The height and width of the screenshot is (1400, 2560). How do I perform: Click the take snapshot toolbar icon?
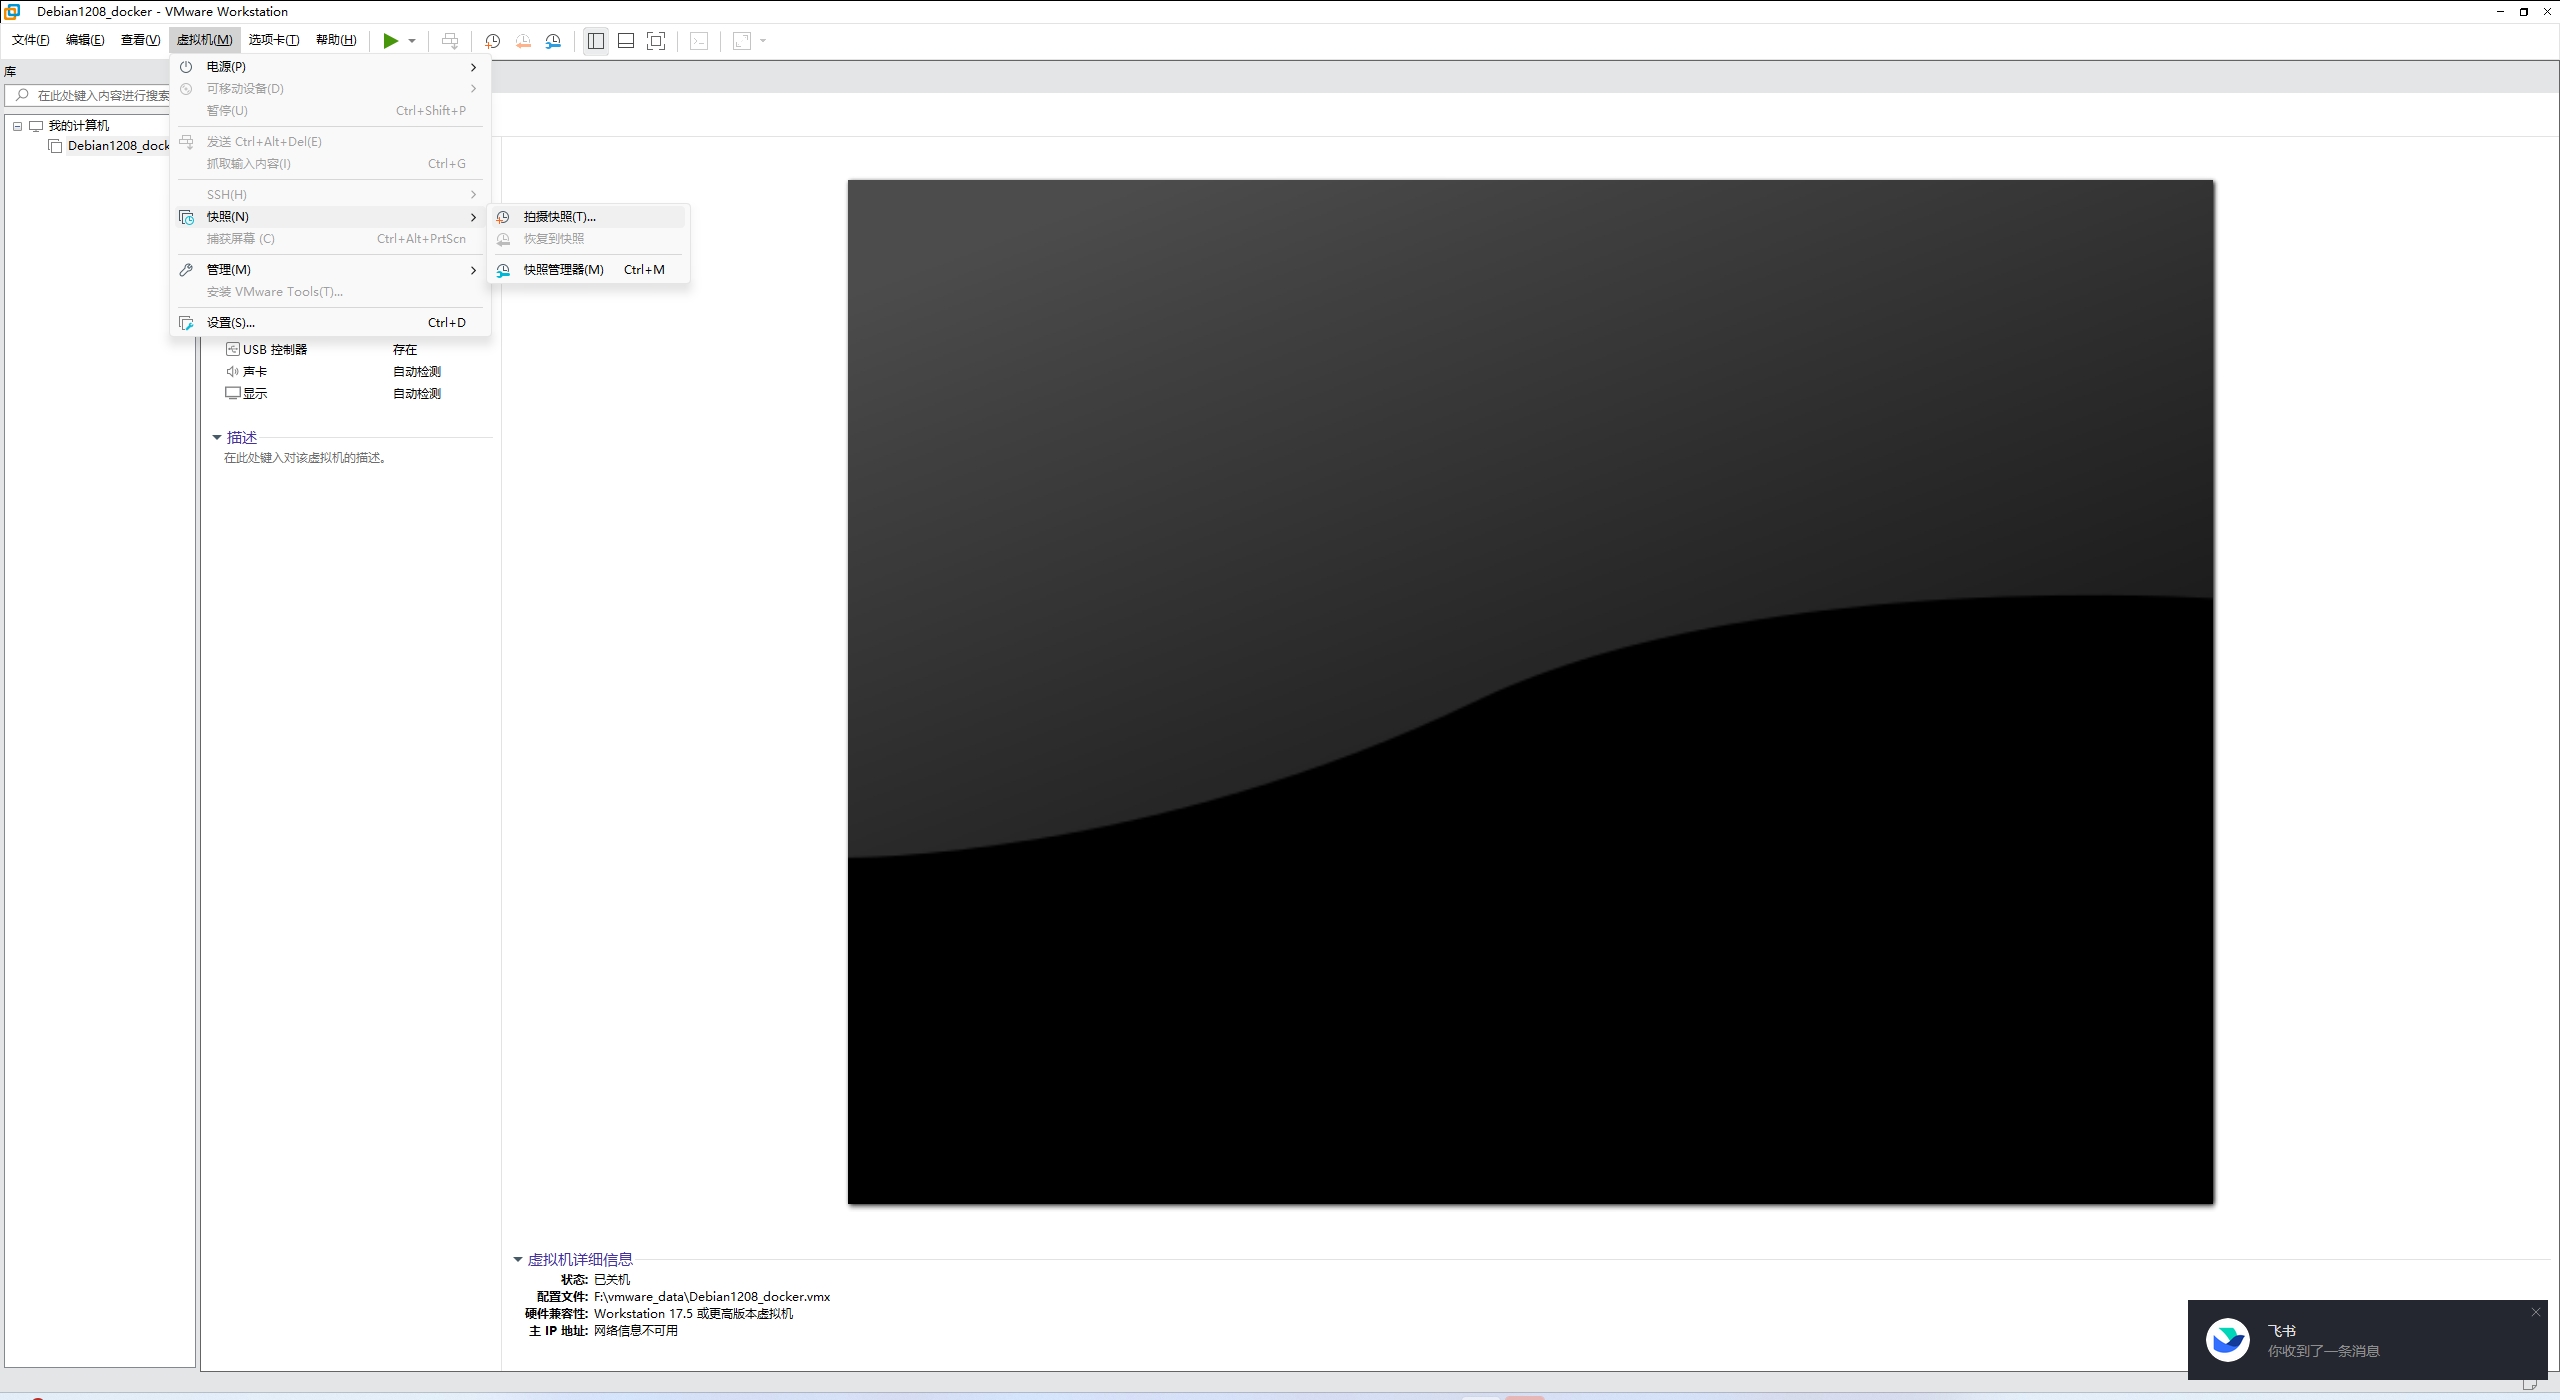(x=492, y=41)
